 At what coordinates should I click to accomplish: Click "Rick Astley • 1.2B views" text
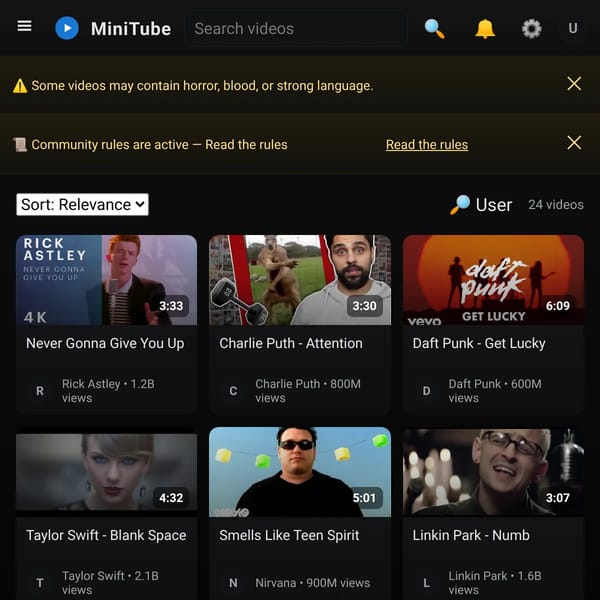pyautogui.click(x=108, y=391)
